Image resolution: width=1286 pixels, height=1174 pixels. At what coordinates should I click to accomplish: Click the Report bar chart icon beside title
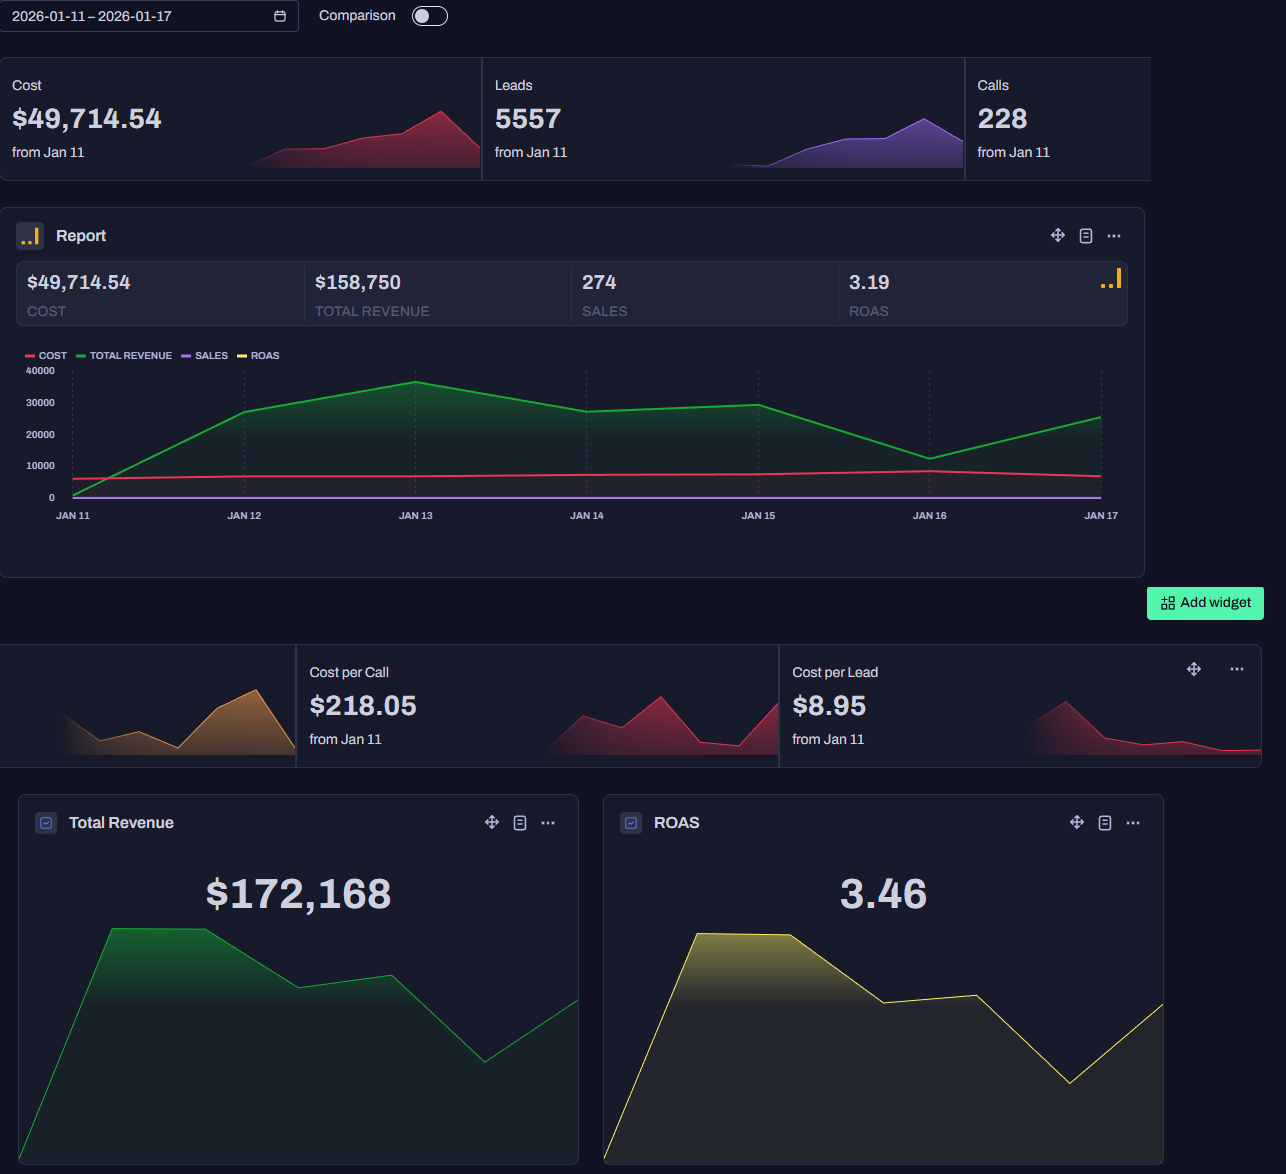click(30, 236)
